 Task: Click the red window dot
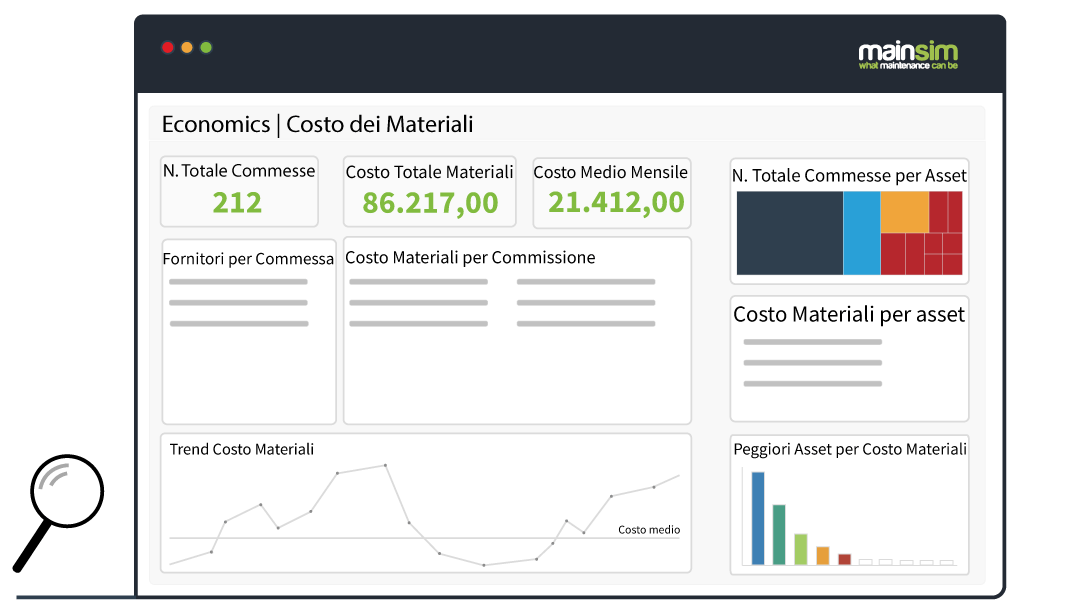167,48
